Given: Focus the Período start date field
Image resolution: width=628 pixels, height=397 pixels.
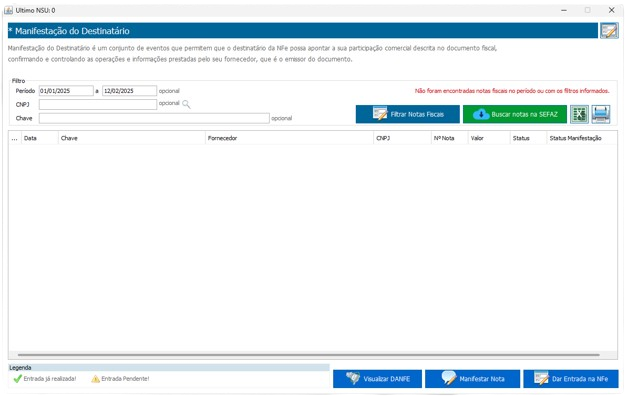Looking at the screenshot, I should pos(66,91).
